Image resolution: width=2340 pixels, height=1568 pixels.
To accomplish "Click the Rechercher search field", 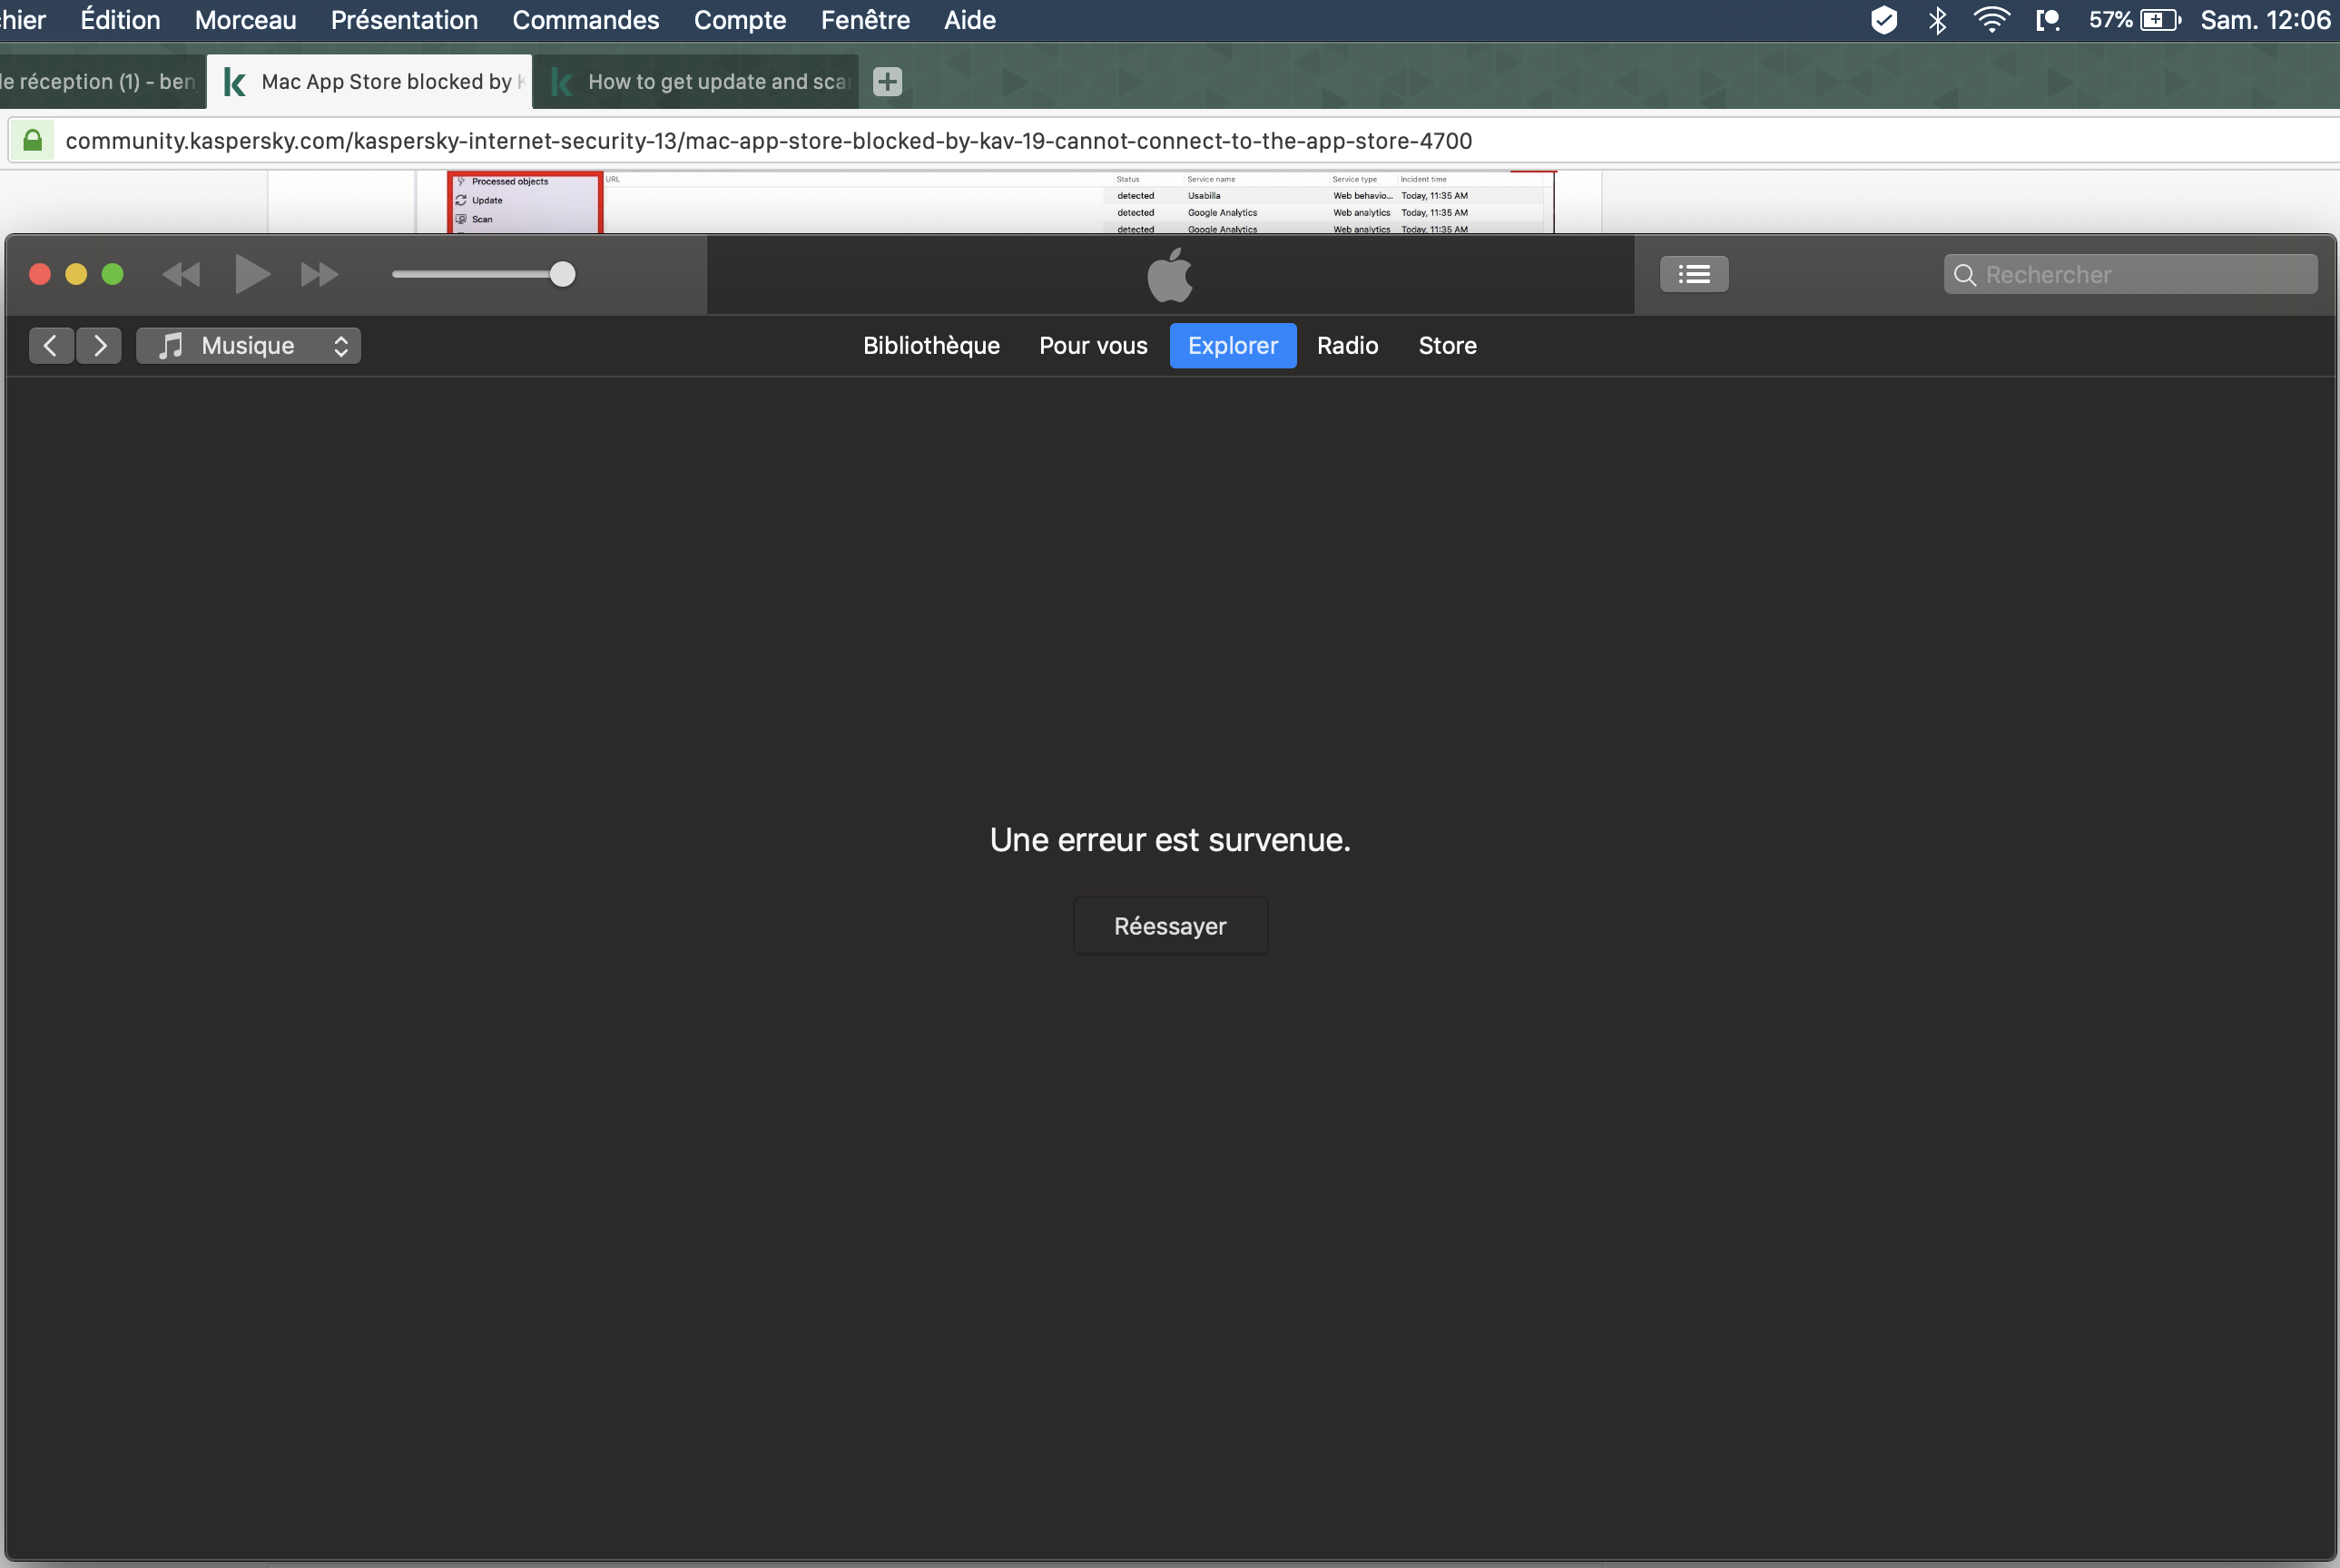I will 2140,275.
